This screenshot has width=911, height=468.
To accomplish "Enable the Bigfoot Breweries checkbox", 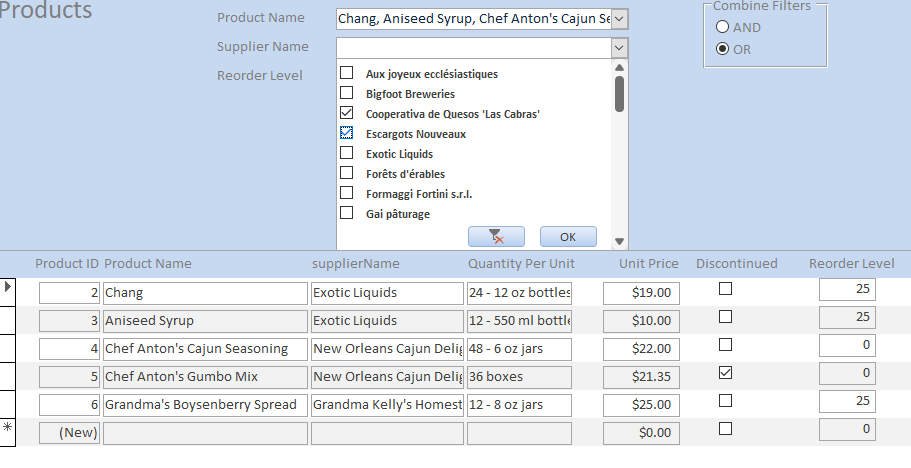I will [x=347, y=93].
